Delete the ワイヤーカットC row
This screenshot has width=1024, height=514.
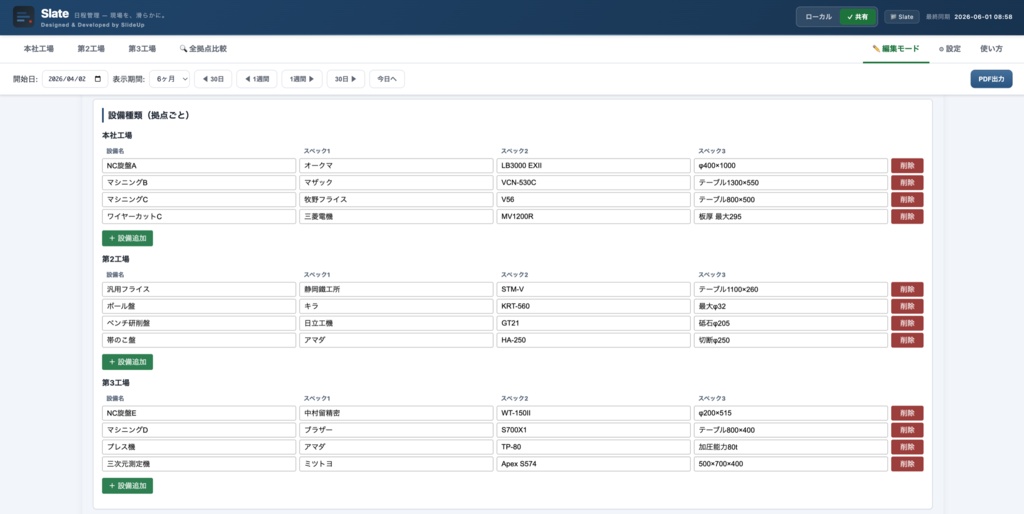907,217
